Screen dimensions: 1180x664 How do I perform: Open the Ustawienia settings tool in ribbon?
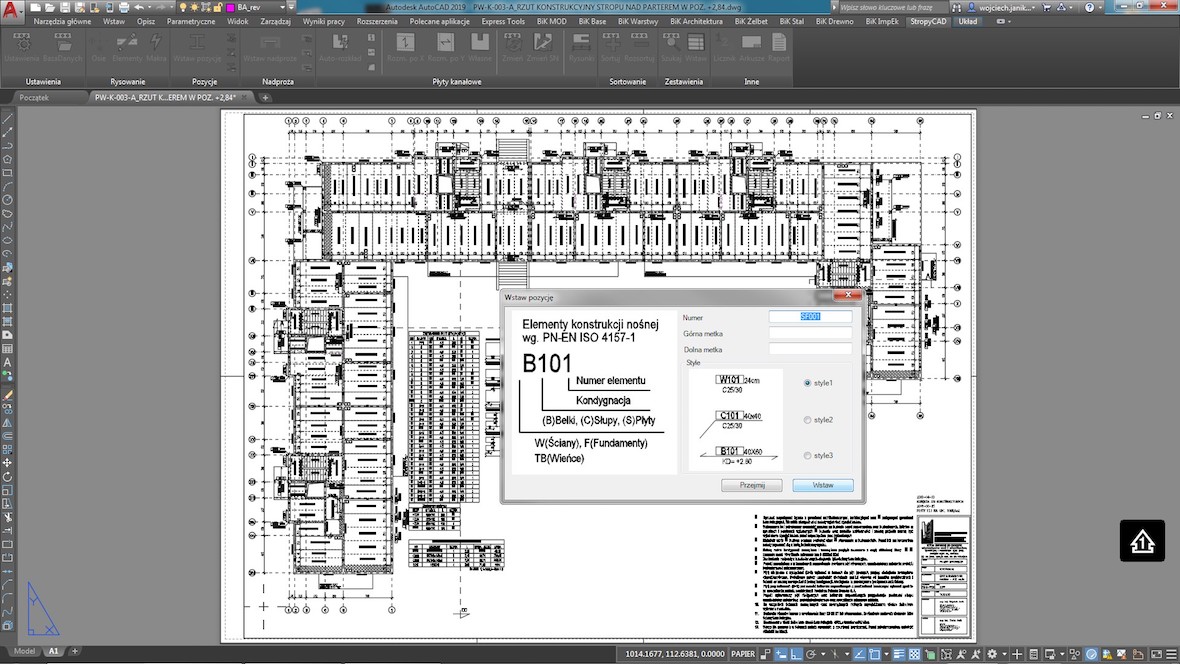pyautogui.click(x=22, y=47)
